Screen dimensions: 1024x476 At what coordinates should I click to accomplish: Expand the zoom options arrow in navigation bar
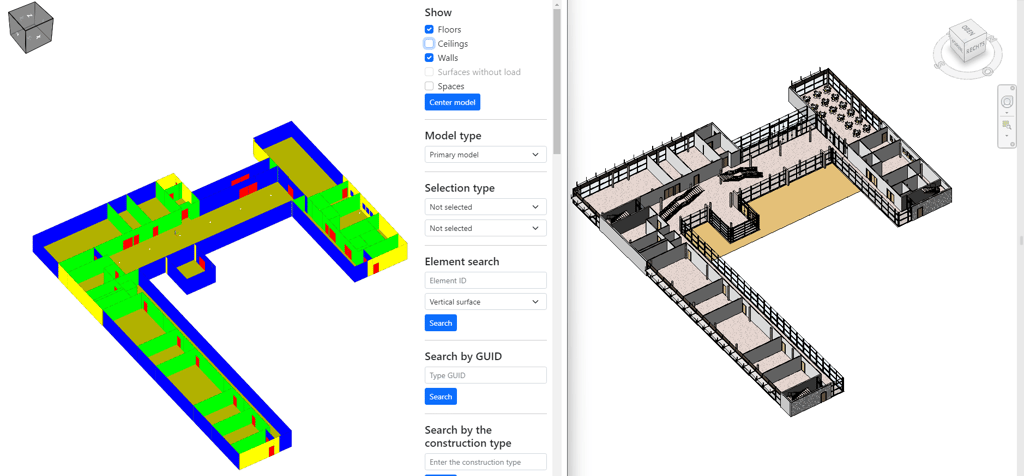click(x=1007, y=135)
